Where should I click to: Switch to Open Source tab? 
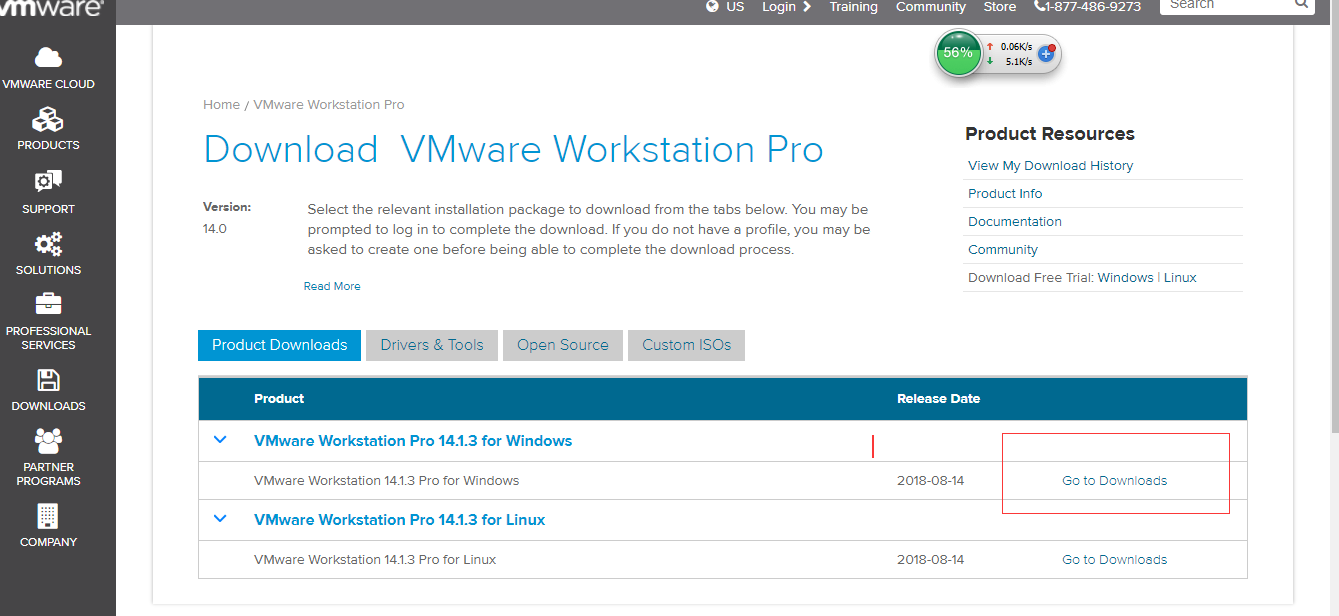point(563,345)
